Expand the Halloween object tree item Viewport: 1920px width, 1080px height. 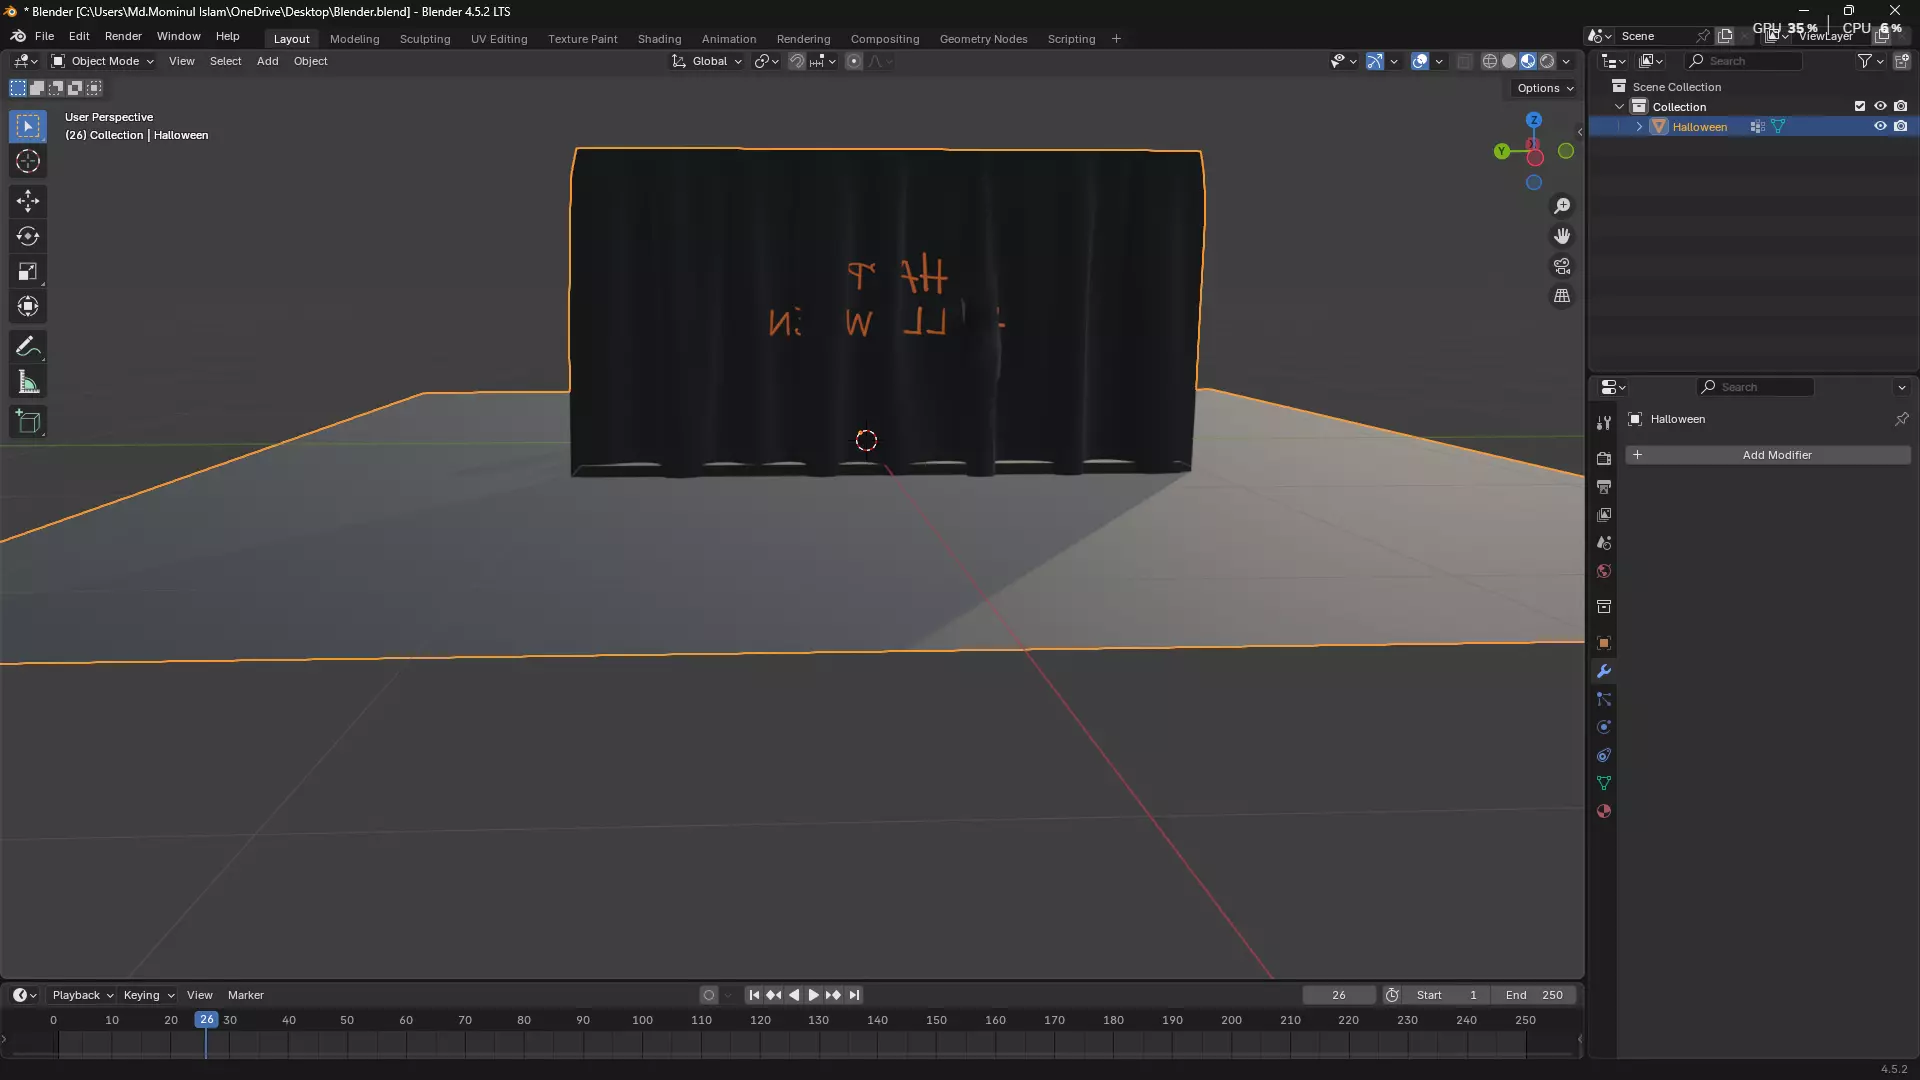pyautogui.click(x=1639, y=127)
